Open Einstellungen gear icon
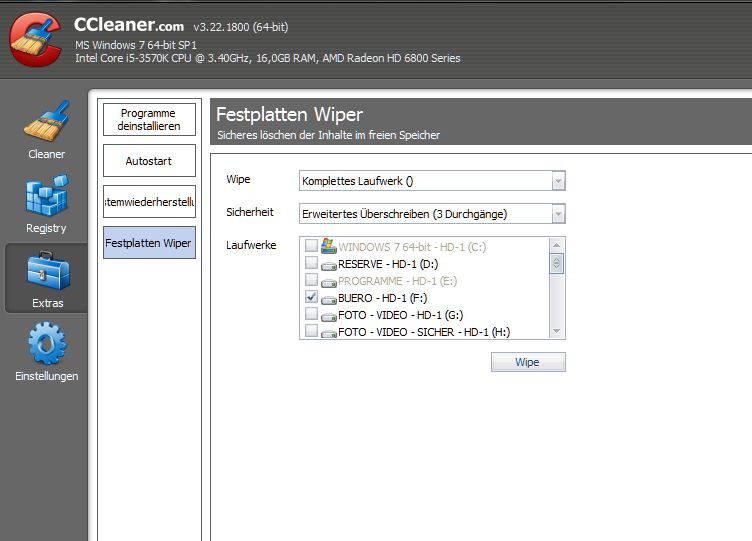The width and height of the screenshot is (752, 541). click(x=47, y=343)
